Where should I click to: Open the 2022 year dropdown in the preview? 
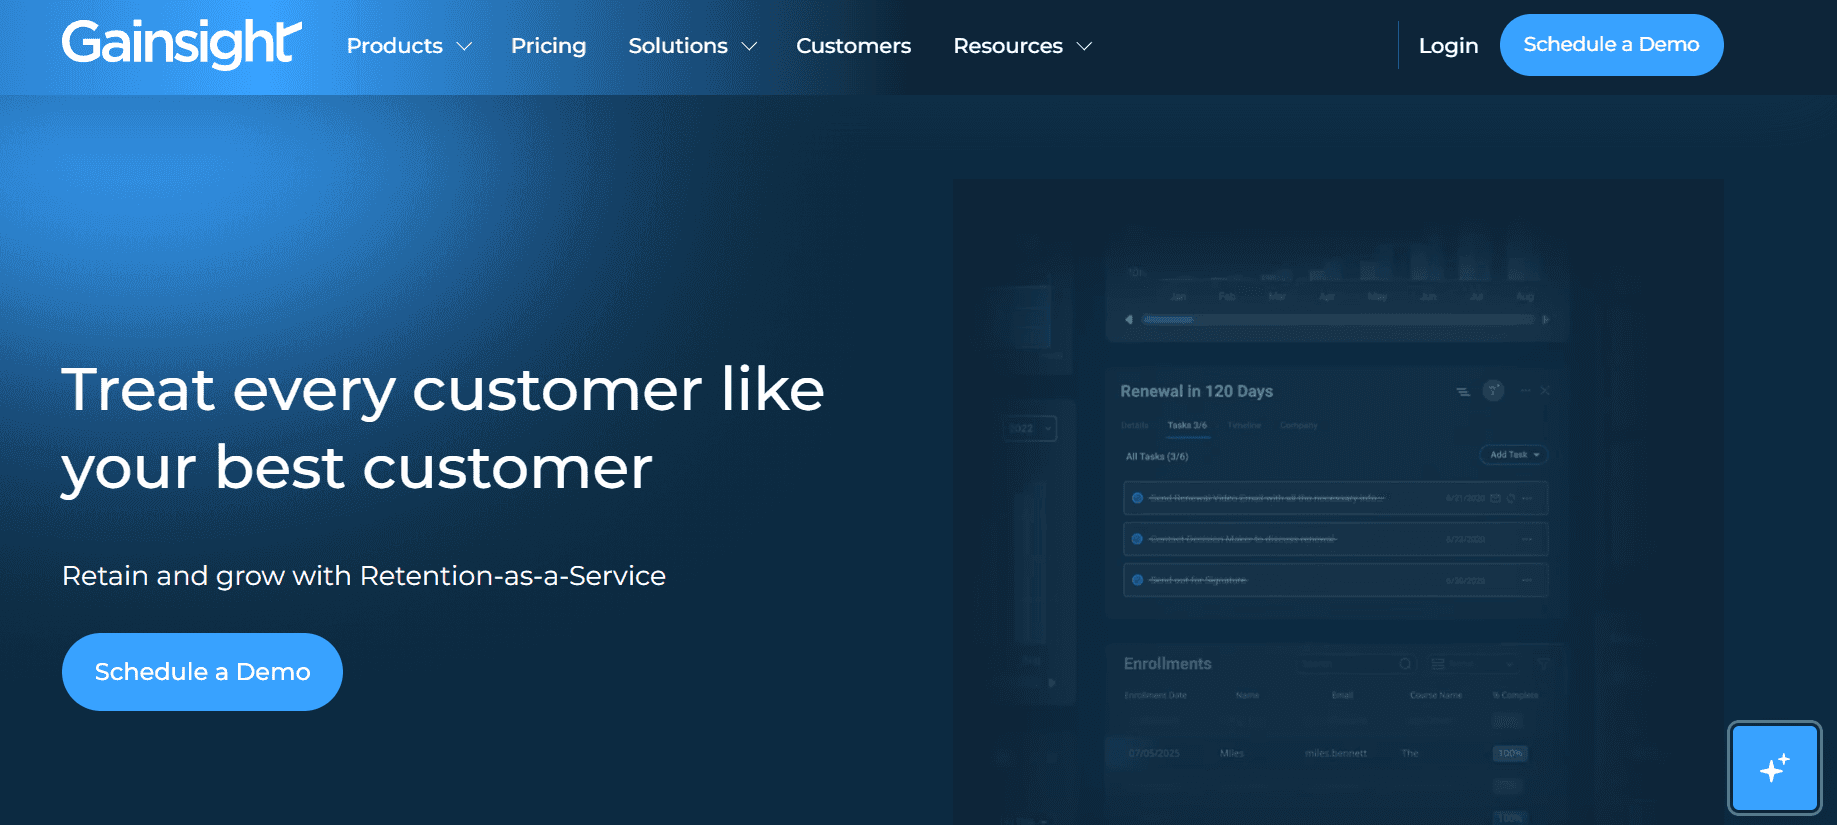[1030, 429]
